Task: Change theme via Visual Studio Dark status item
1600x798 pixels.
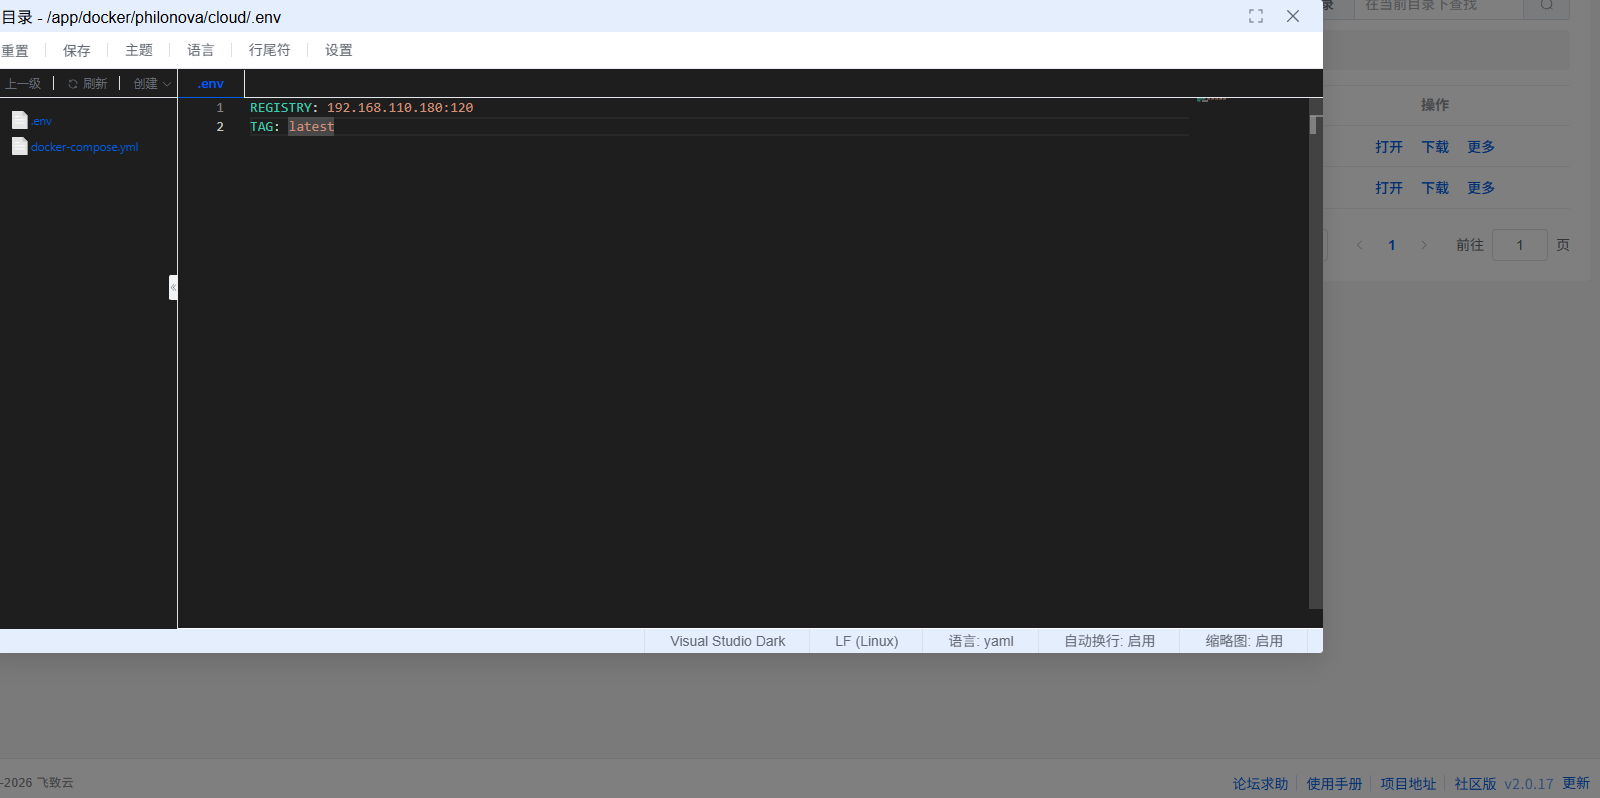Action: point(727,641)
